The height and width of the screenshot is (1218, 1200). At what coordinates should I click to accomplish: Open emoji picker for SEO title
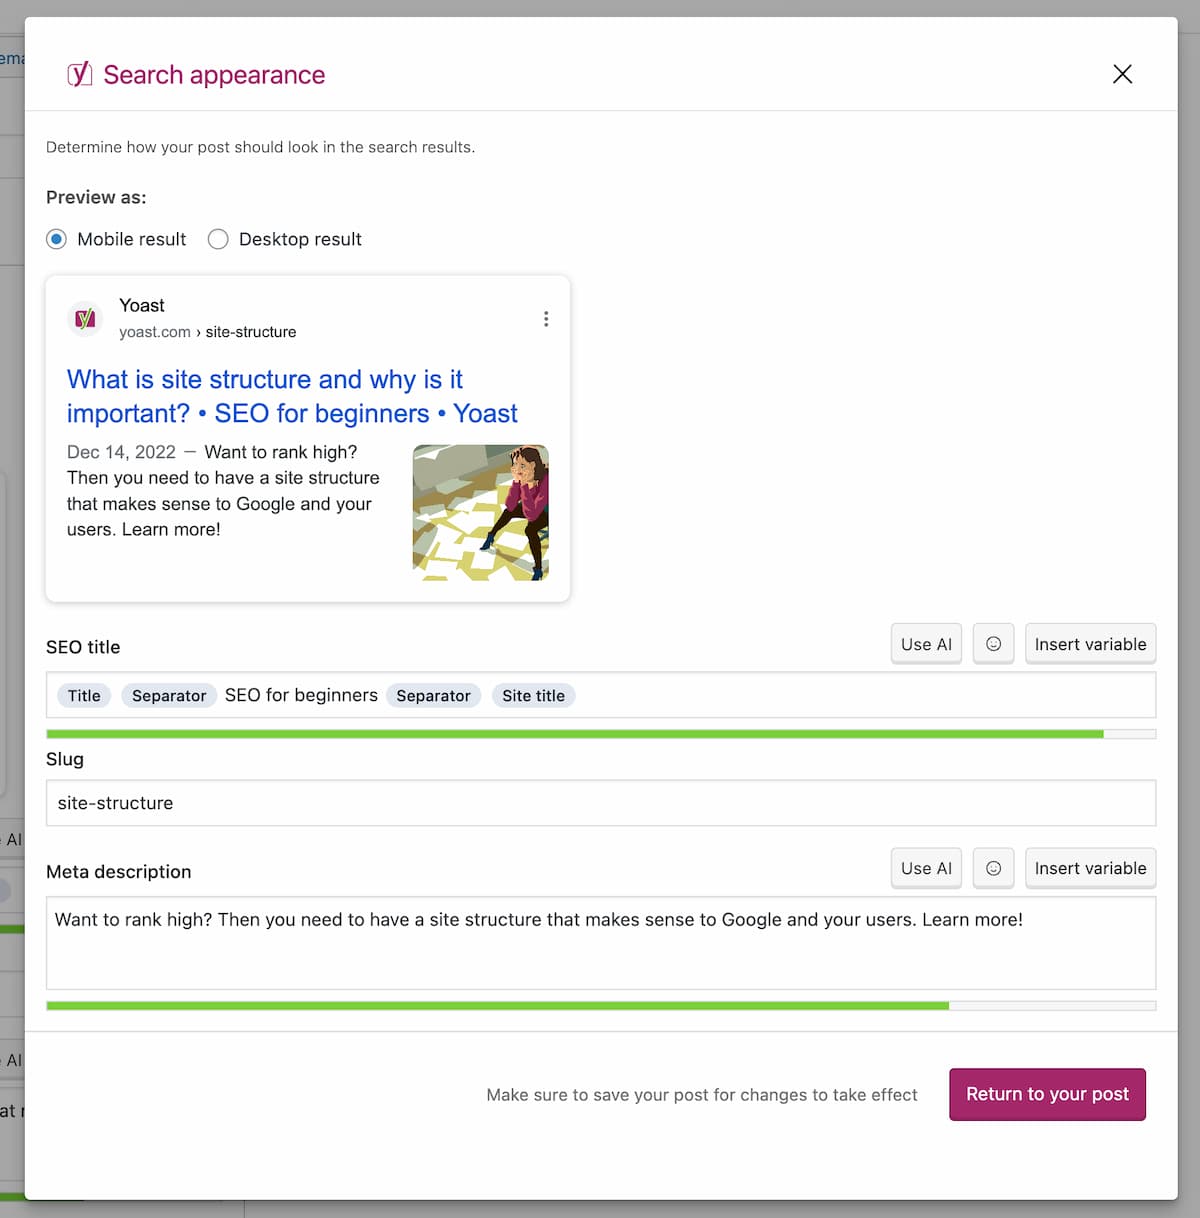993,644
